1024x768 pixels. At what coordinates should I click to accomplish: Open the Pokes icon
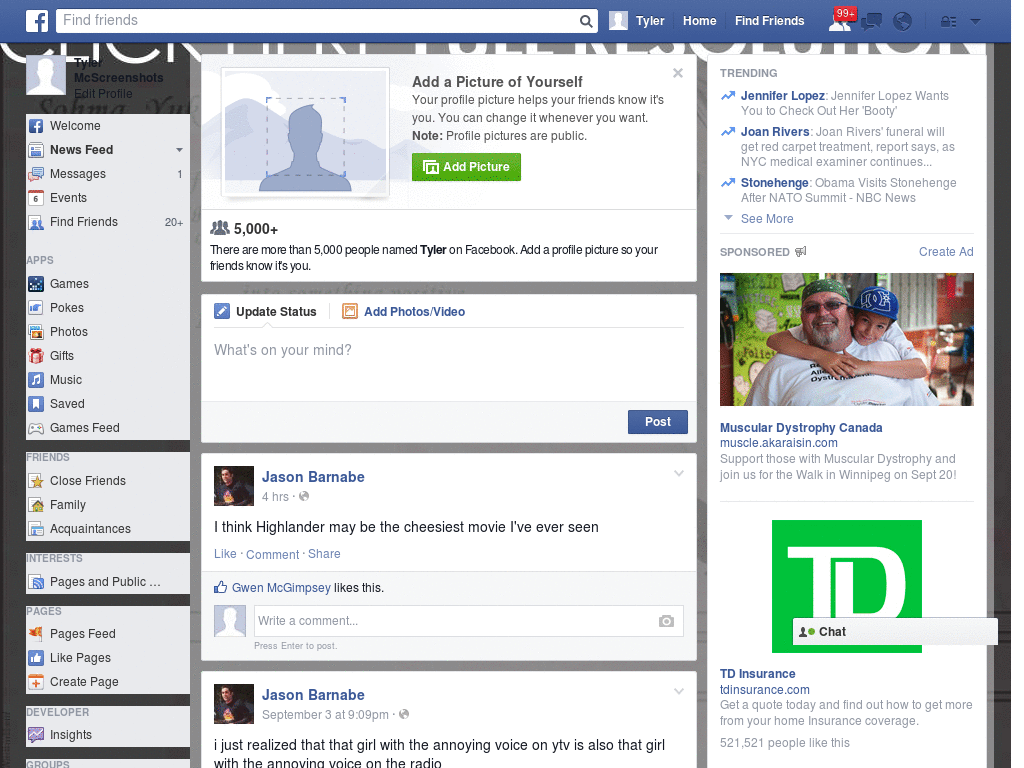(37, 308)
